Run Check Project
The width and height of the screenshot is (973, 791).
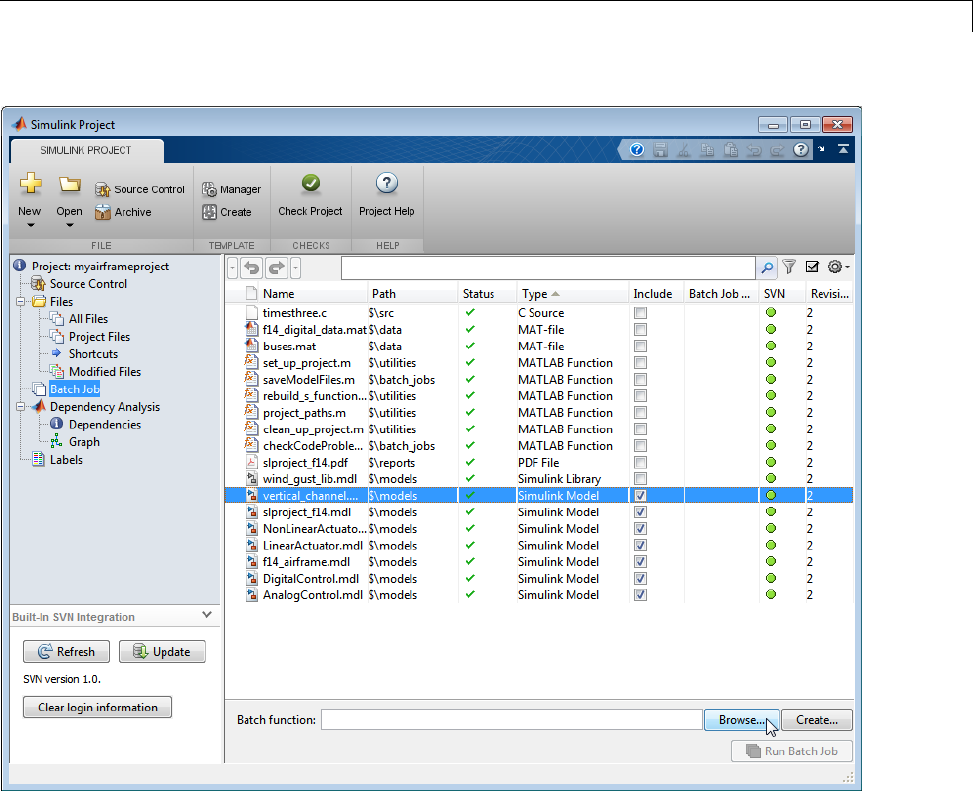[x=310, y=195]
